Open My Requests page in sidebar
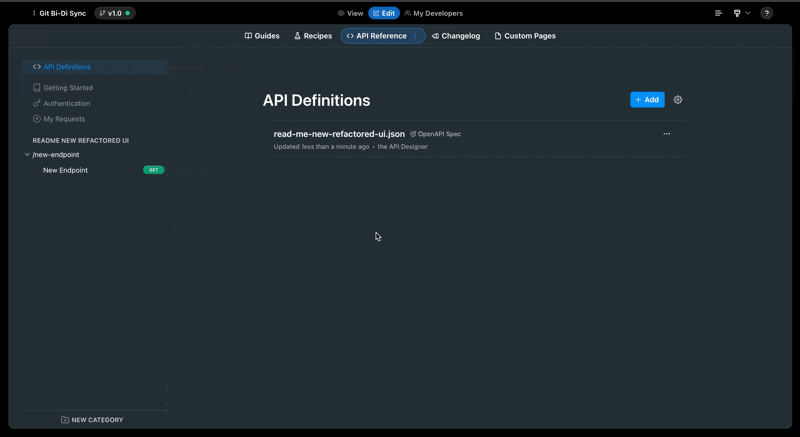 [x=59, y=119]
